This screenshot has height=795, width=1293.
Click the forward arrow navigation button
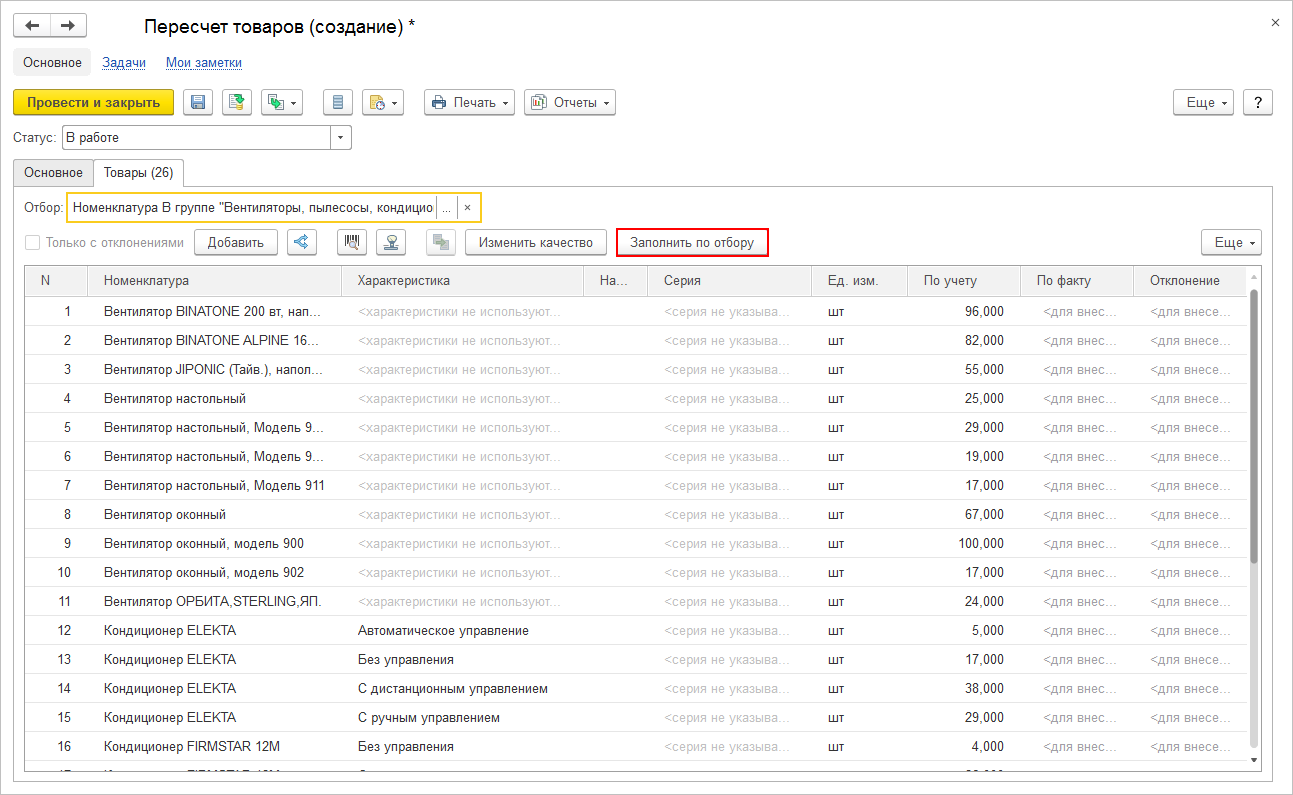tap(68, 26)
